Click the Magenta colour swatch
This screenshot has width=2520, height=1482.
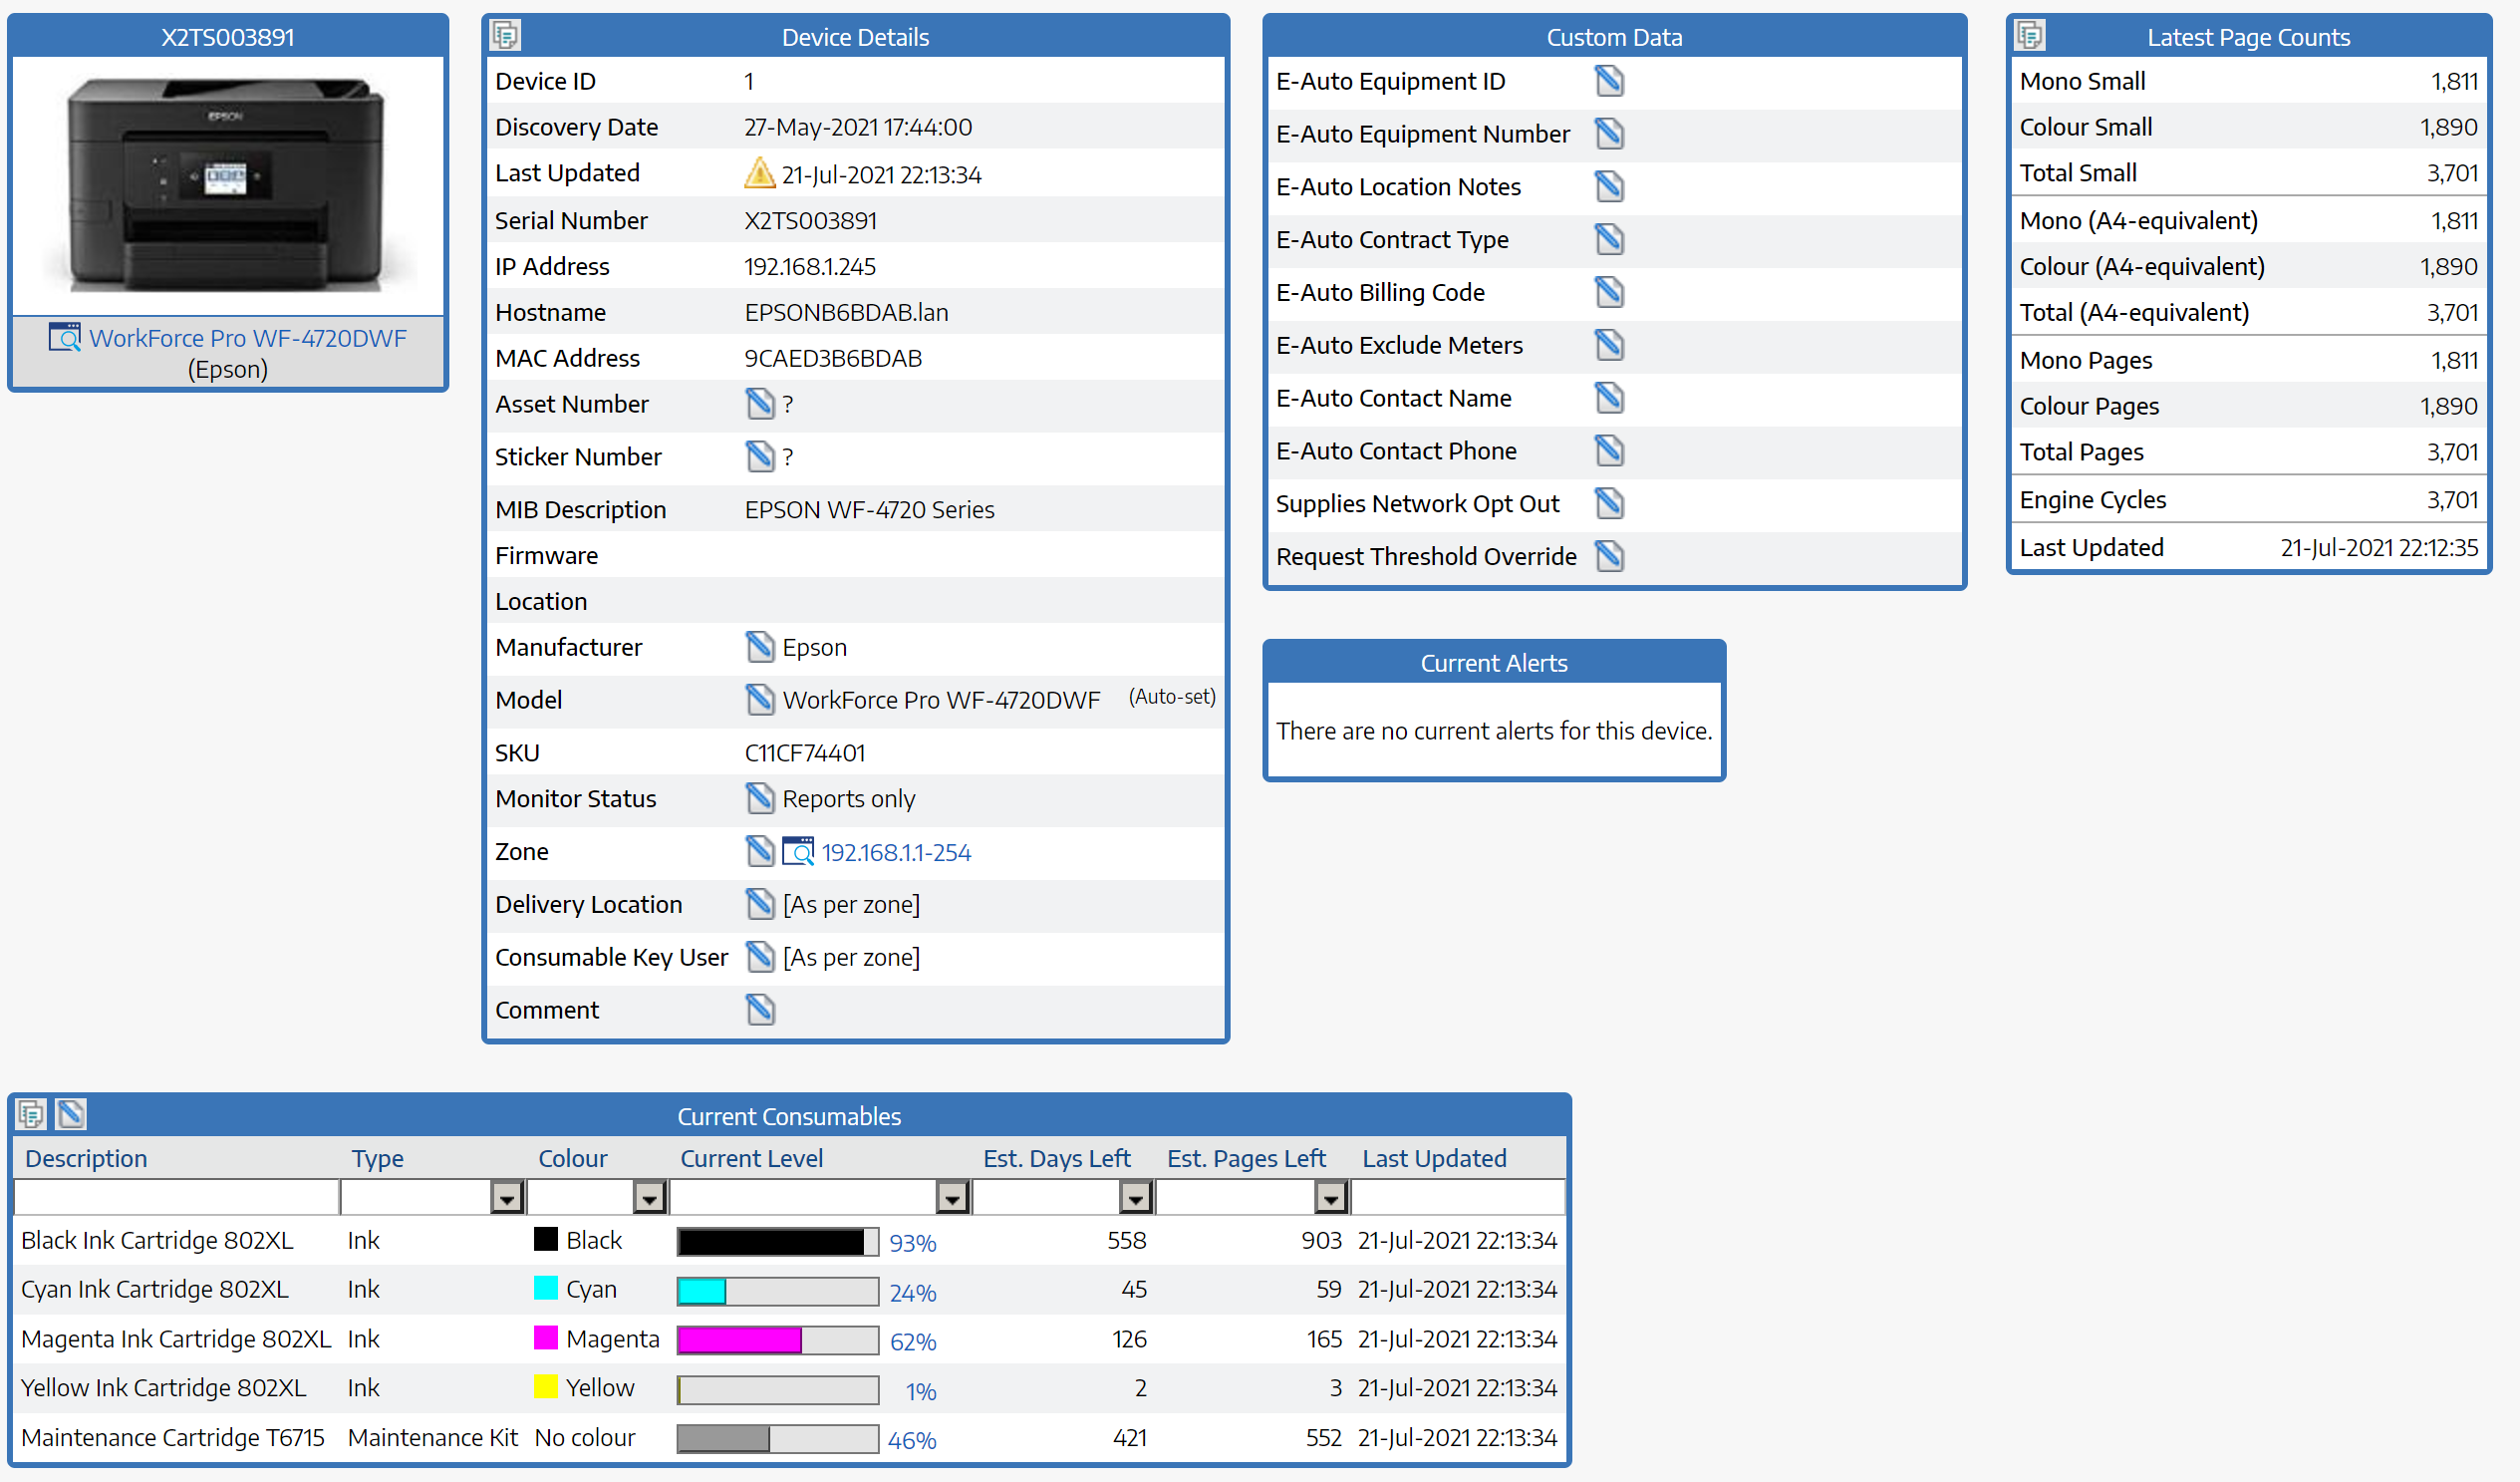tap(545, 1338)
